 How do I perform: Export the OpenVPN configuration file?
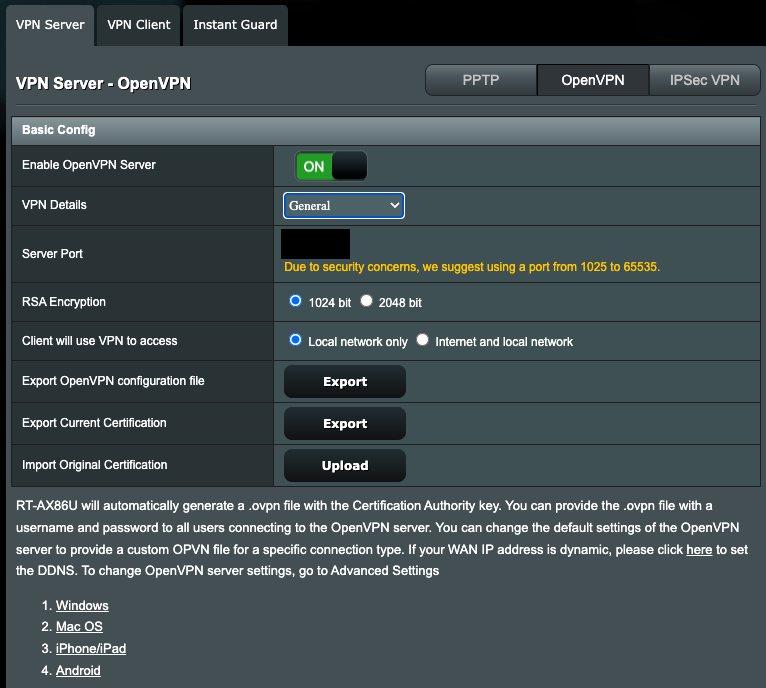345,382
